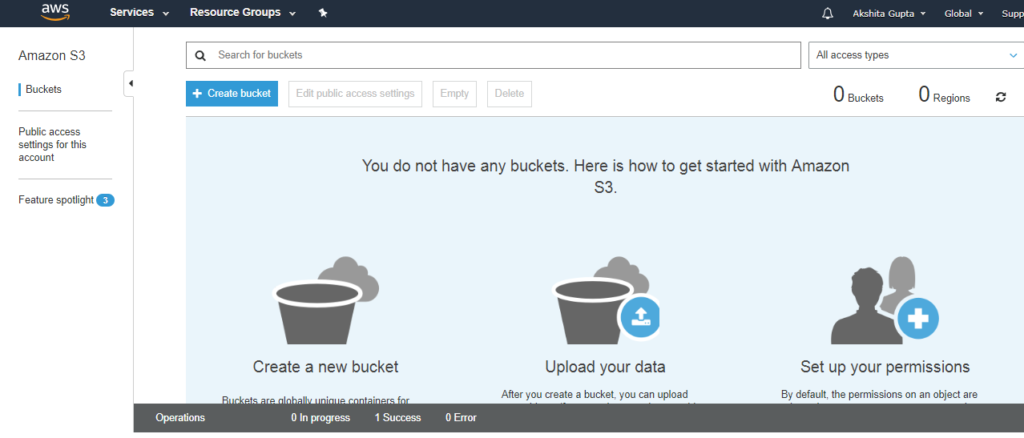The image size is (1024, 438).
Task: Click the Delete button
Action: coord(509,93)
